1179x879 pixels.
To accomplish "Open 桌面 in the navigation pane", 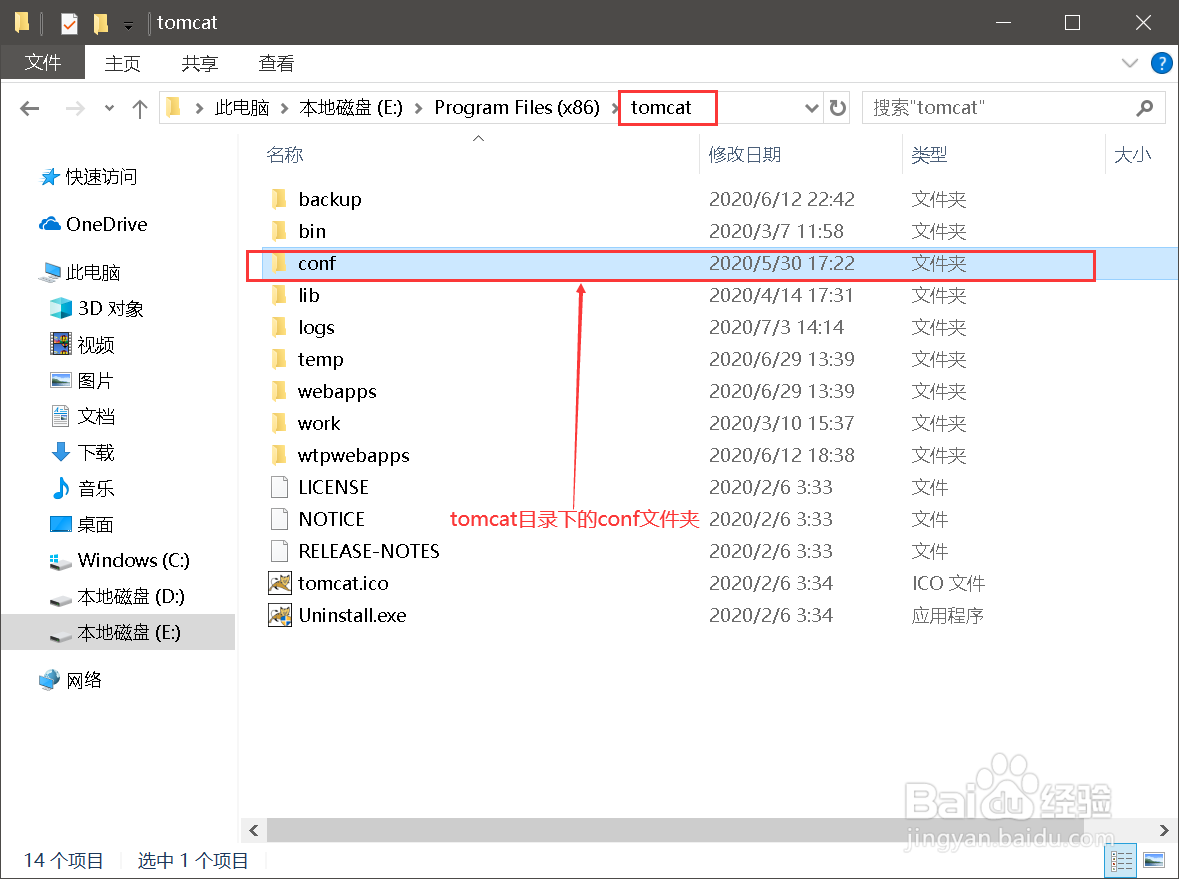I will (82, 525).
